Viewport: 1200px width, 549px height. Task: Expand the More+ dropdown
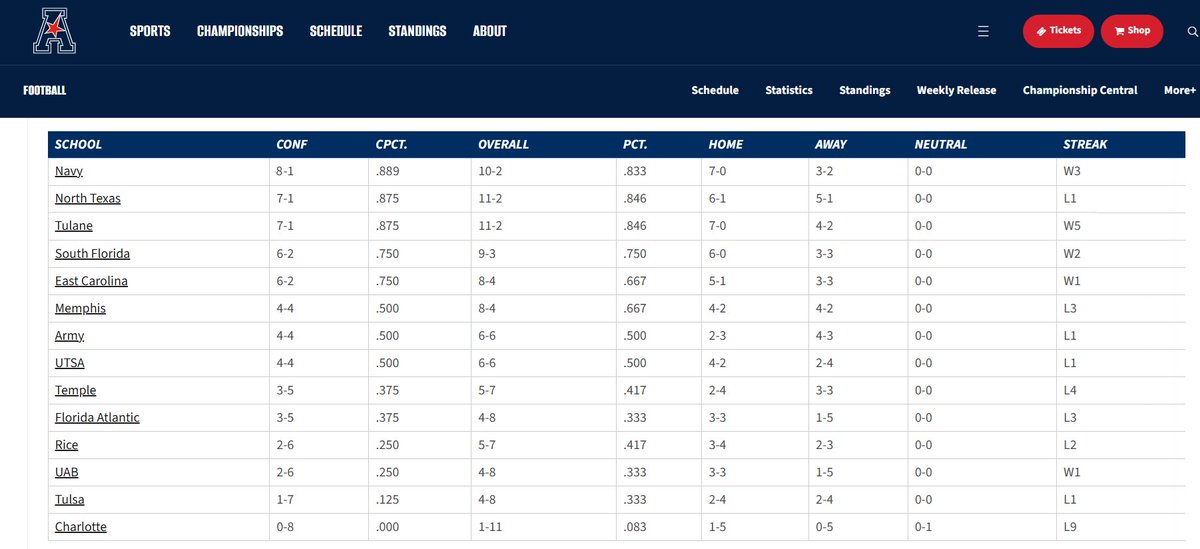pyautogui.click(x=1180, y=90)
